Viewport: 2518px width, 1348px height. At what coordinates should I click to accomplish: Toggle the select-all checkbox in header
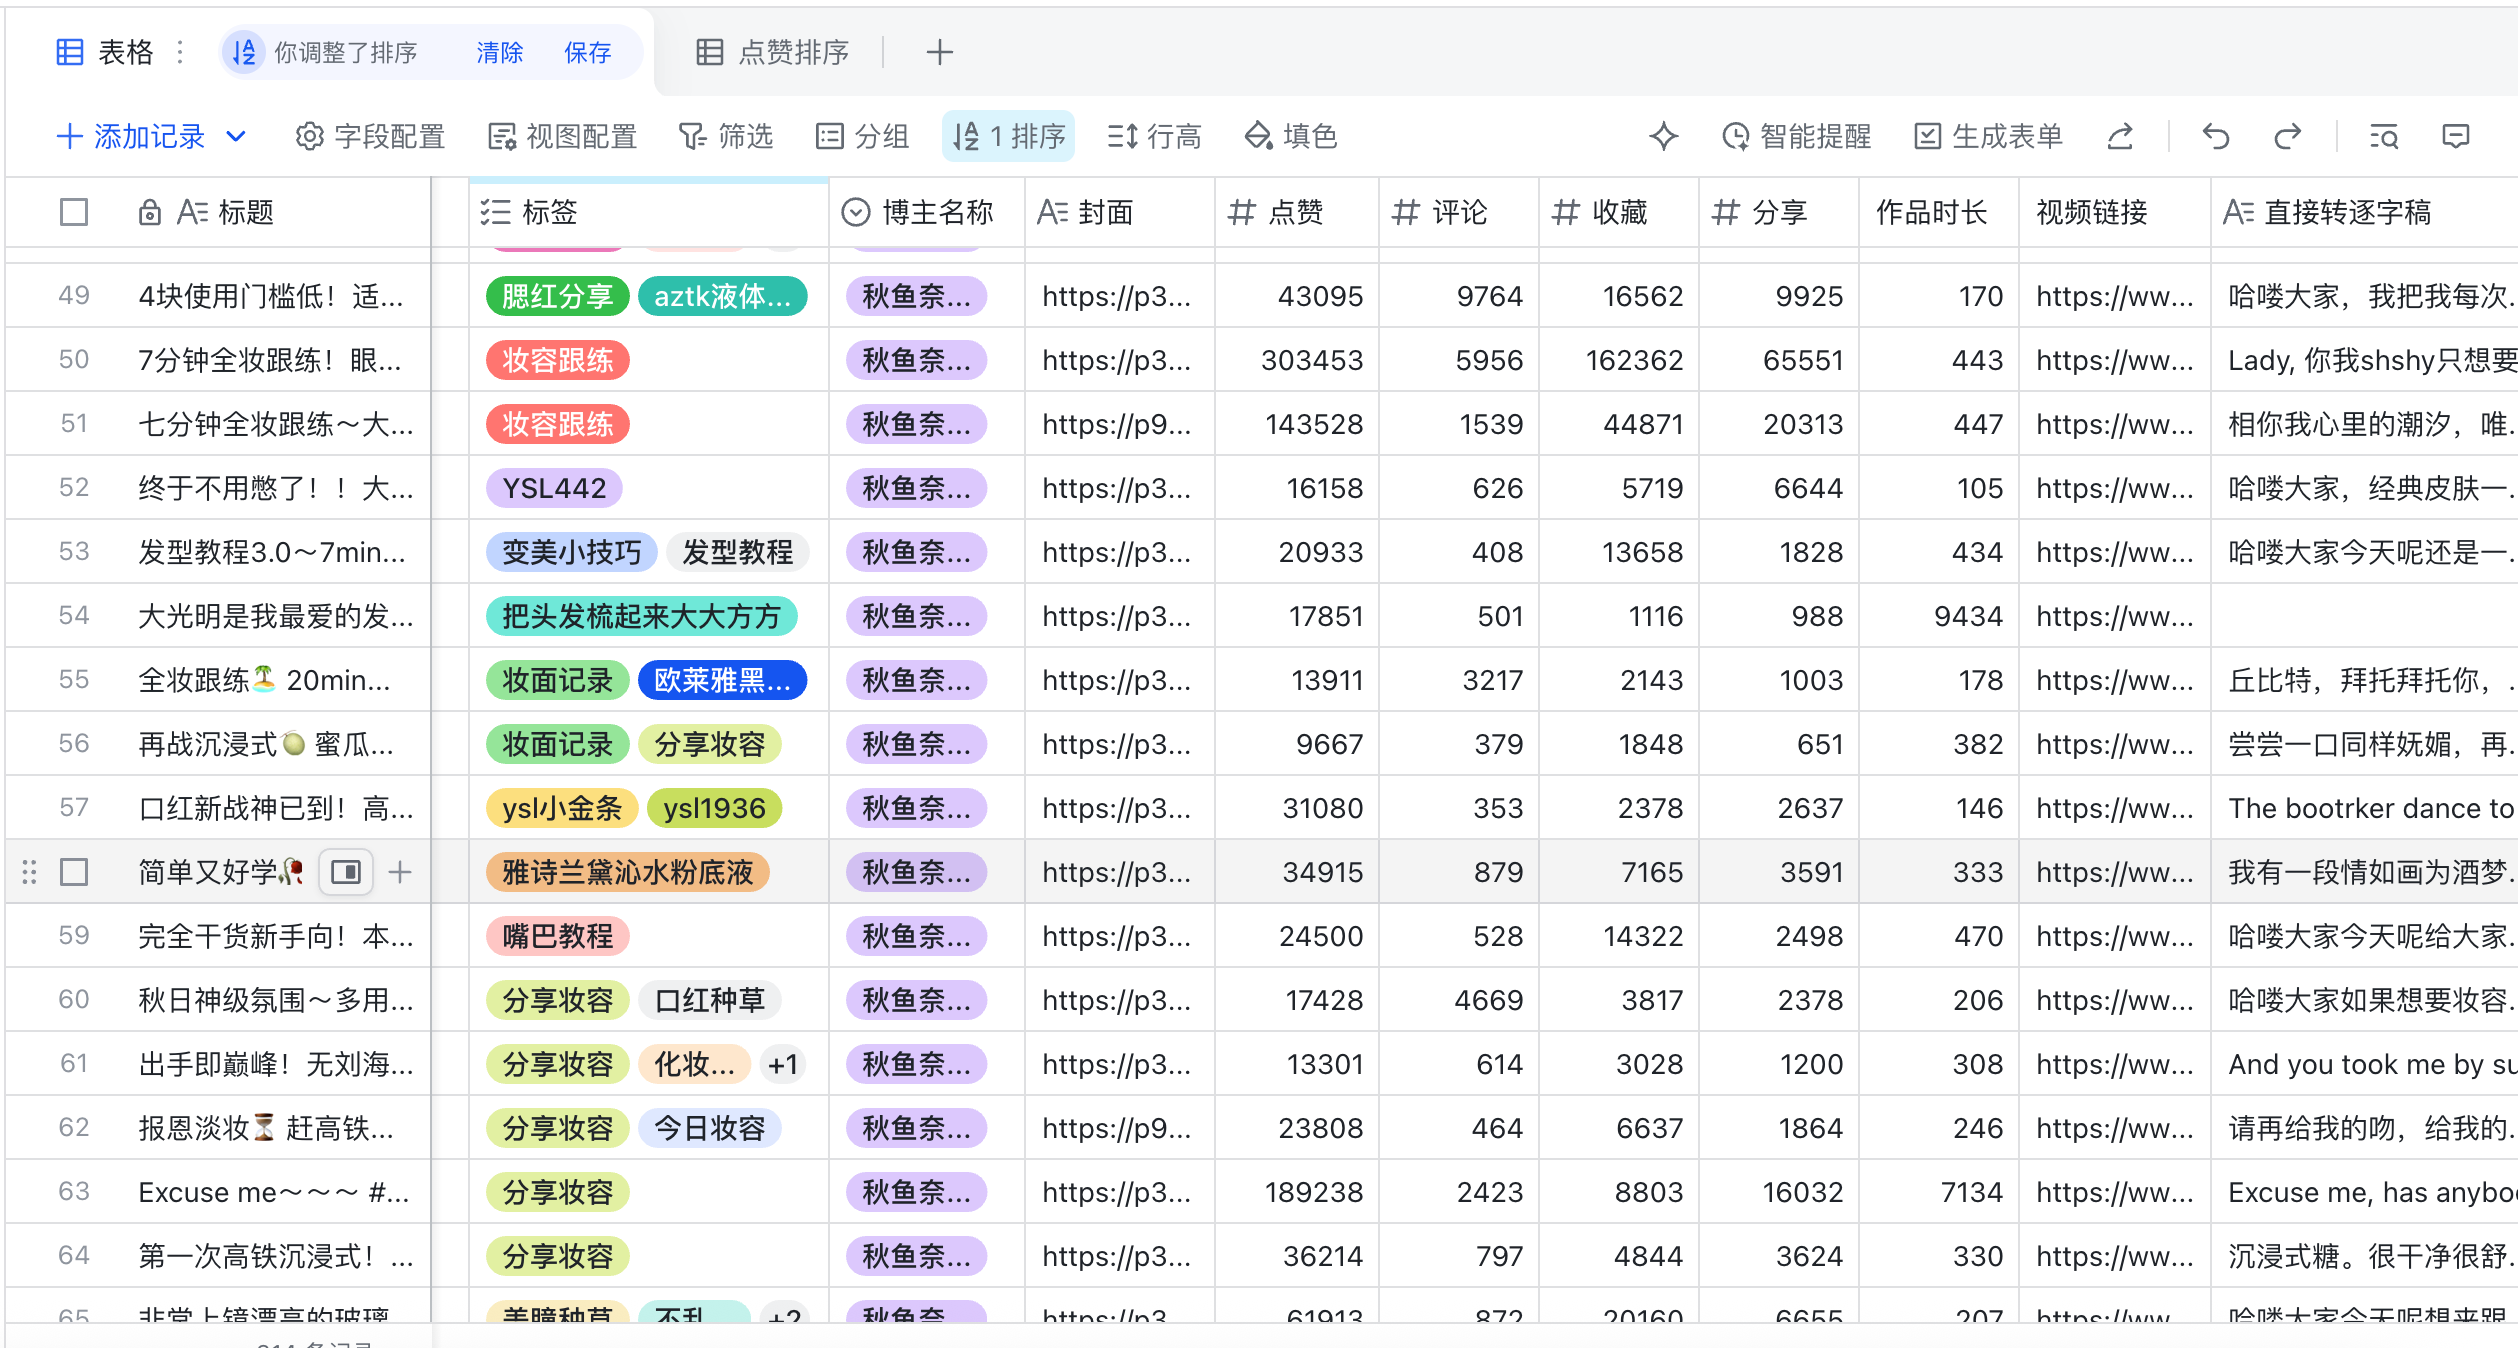point(74,212)
